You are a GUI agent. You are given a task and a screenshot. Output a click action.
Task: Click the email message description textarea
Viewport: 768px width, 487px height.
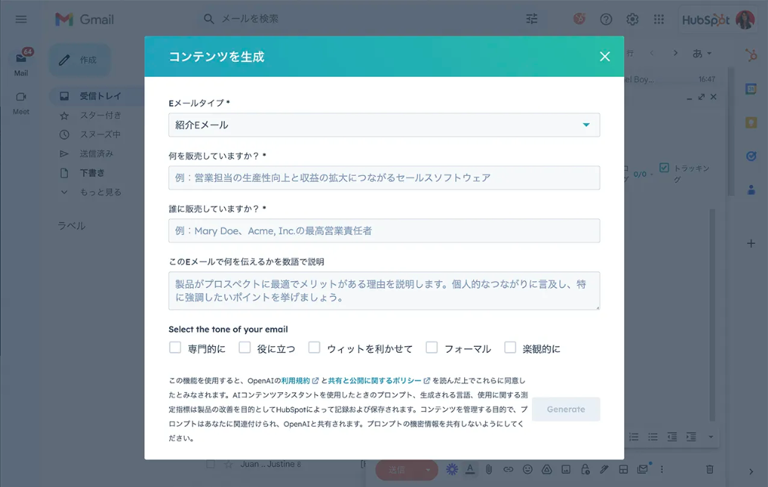(384, 291)
